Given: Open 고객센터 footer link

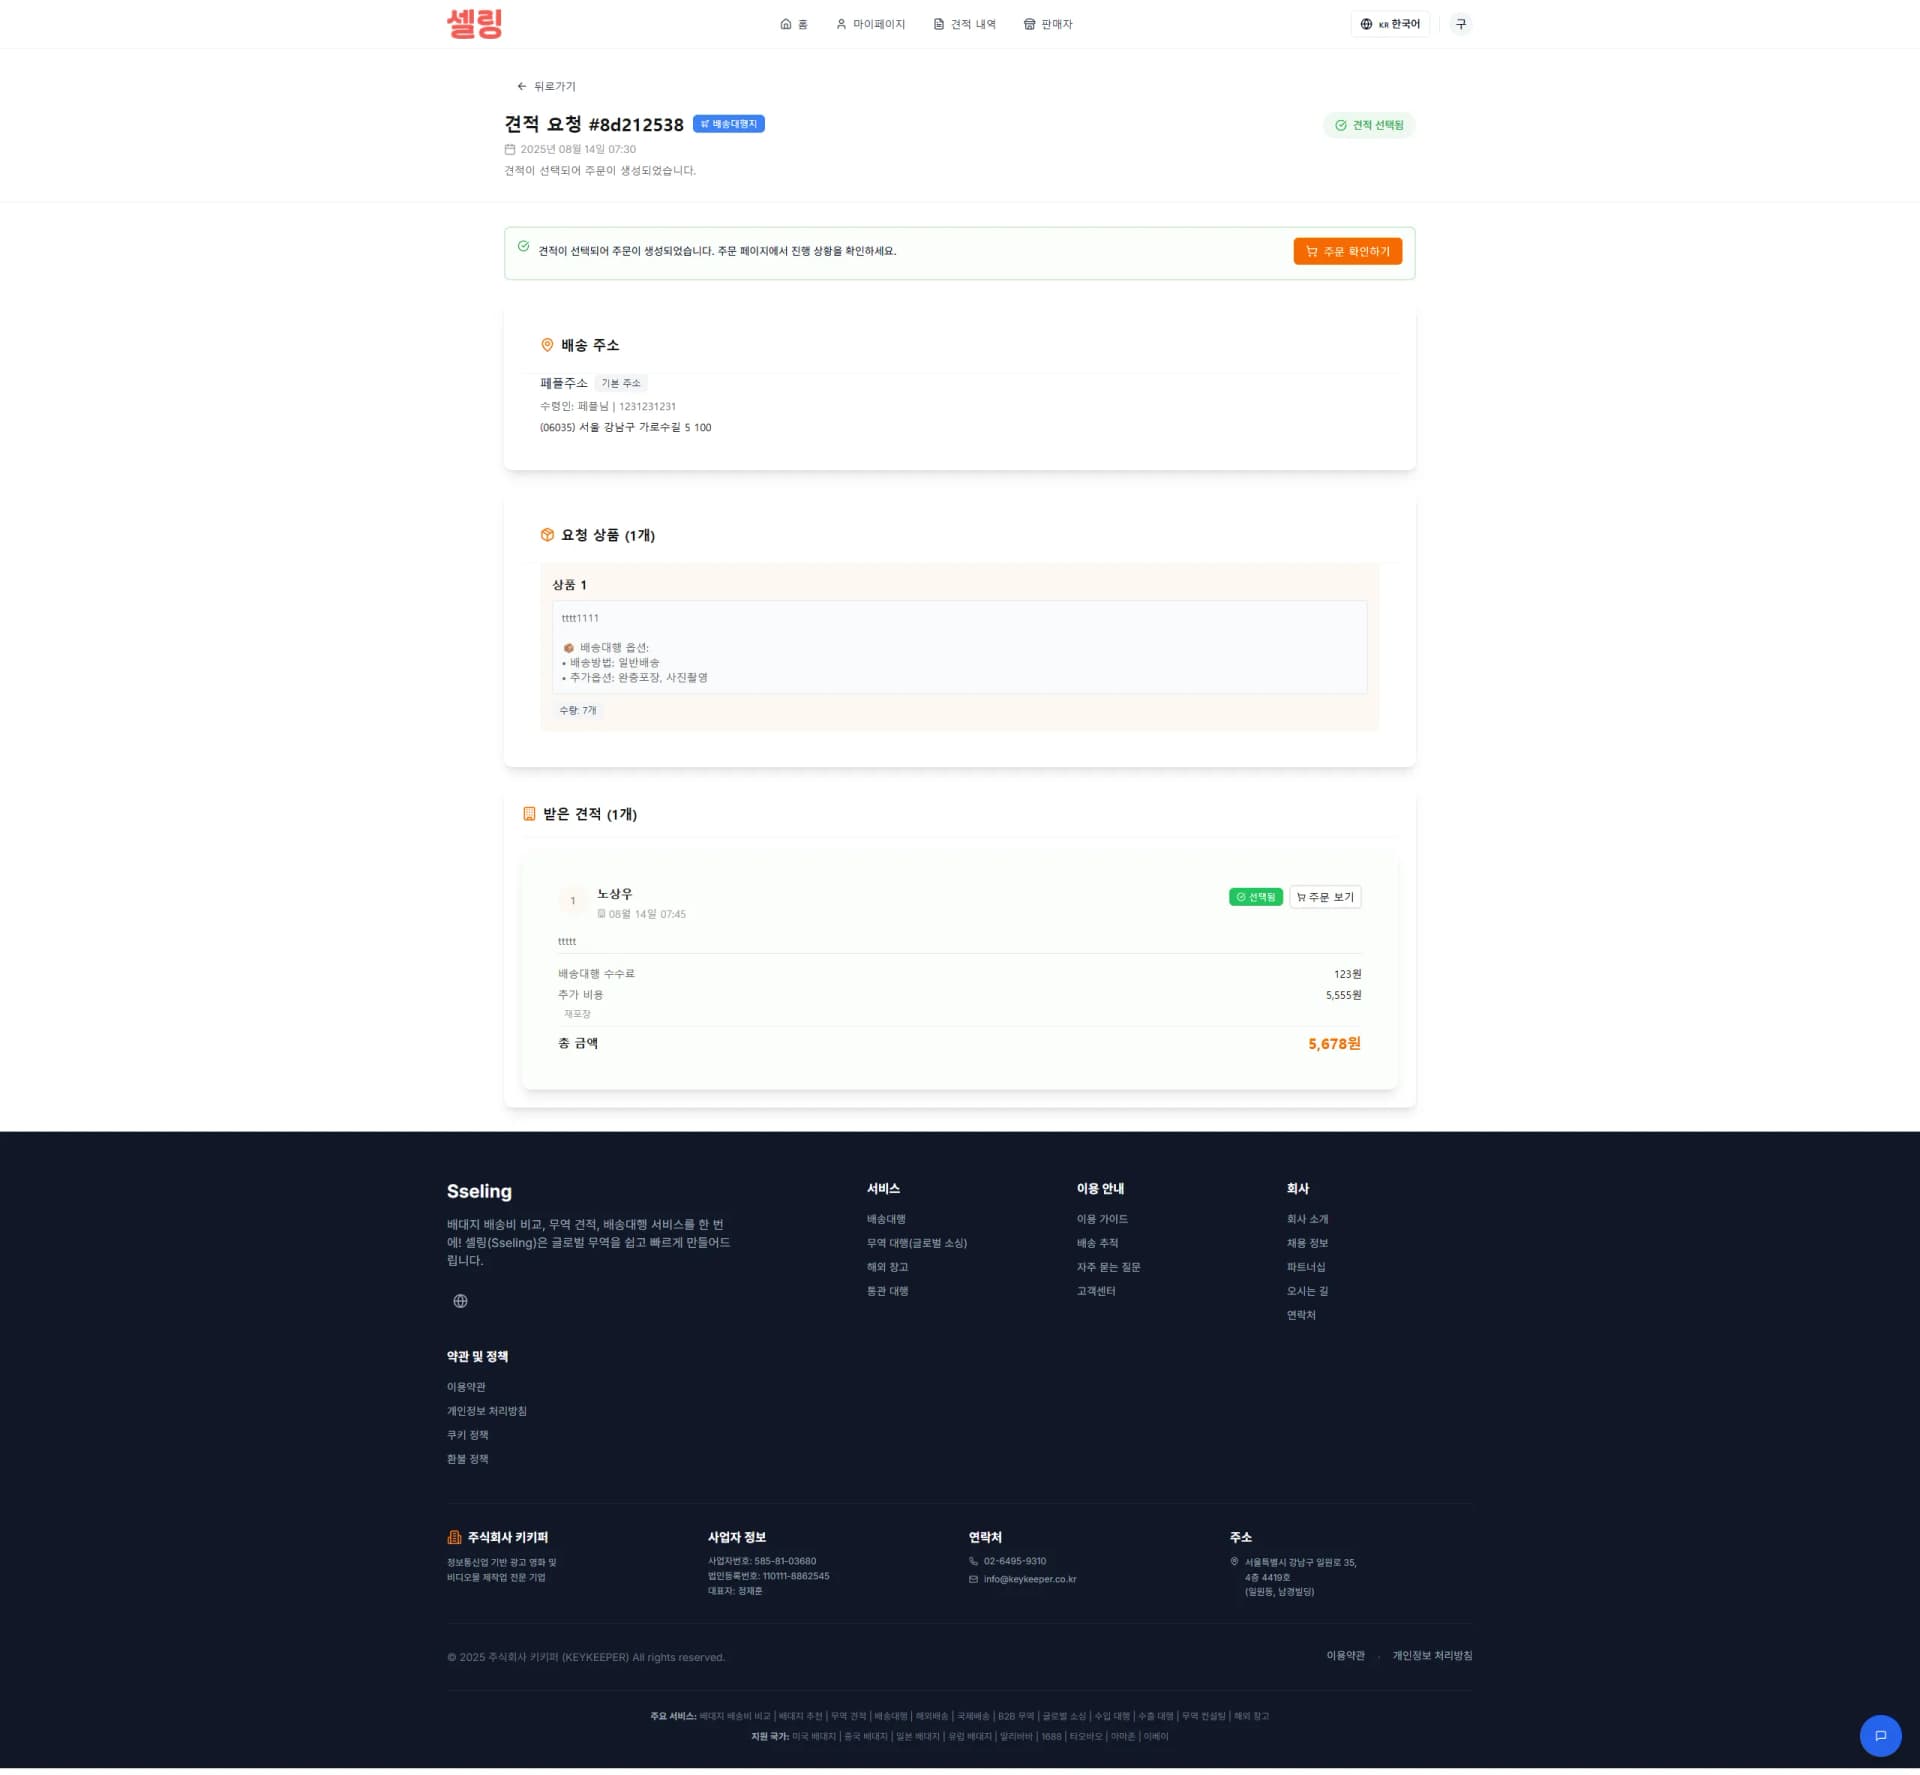Looking at the screenshot, I should pos(1096,1291).
